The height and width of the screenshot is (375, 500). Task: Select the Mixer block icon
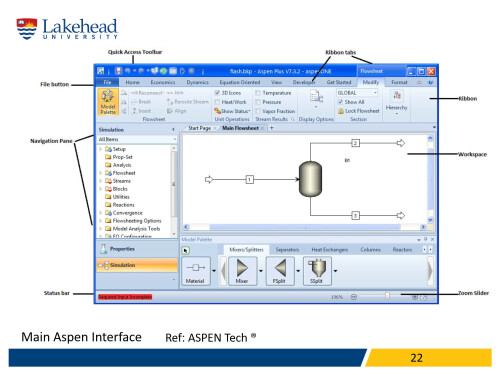click(242, 271)
